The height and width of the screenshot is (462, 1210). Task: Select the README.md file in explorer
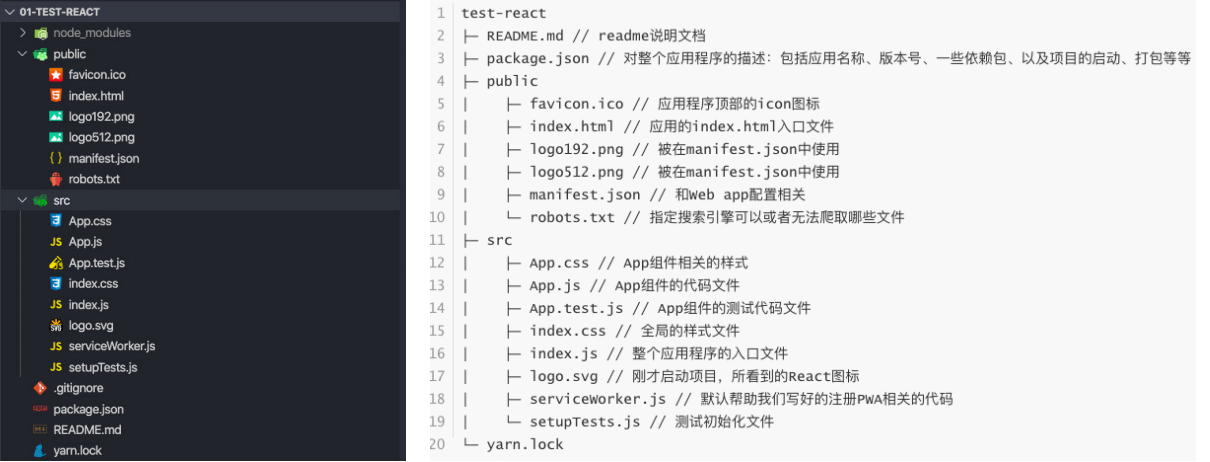click(x=87, y=430)
